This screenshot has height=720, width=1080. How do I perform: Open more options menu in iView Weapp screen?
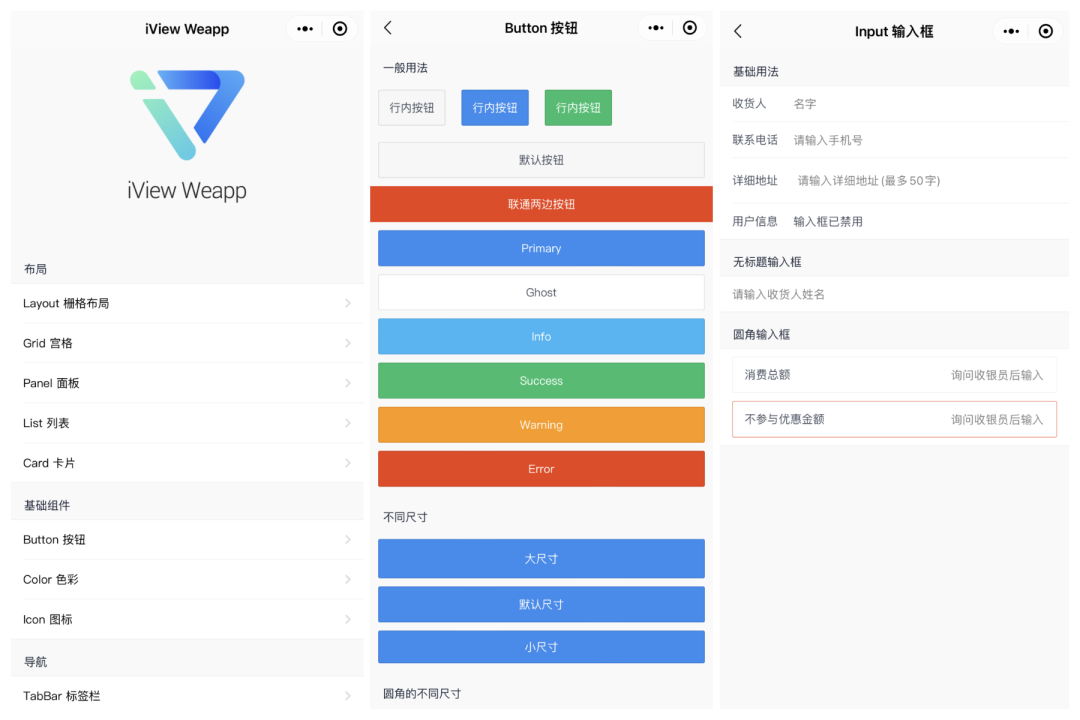(305, 29)
